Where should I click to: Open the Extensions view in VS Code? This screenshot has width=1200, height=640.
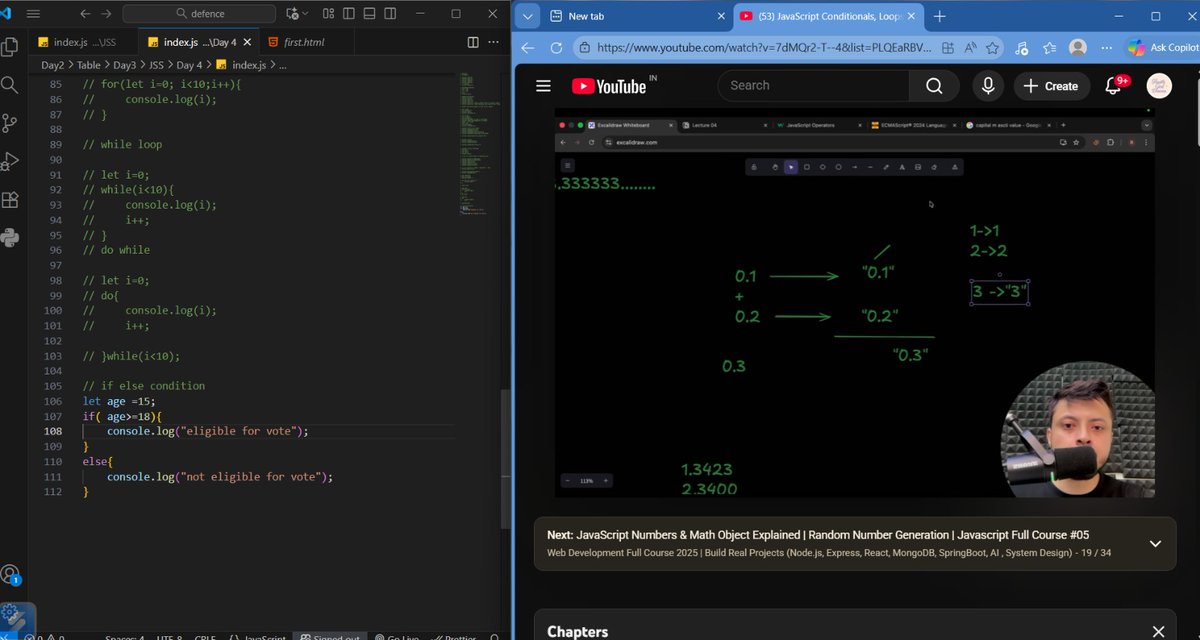pos(10,199)
